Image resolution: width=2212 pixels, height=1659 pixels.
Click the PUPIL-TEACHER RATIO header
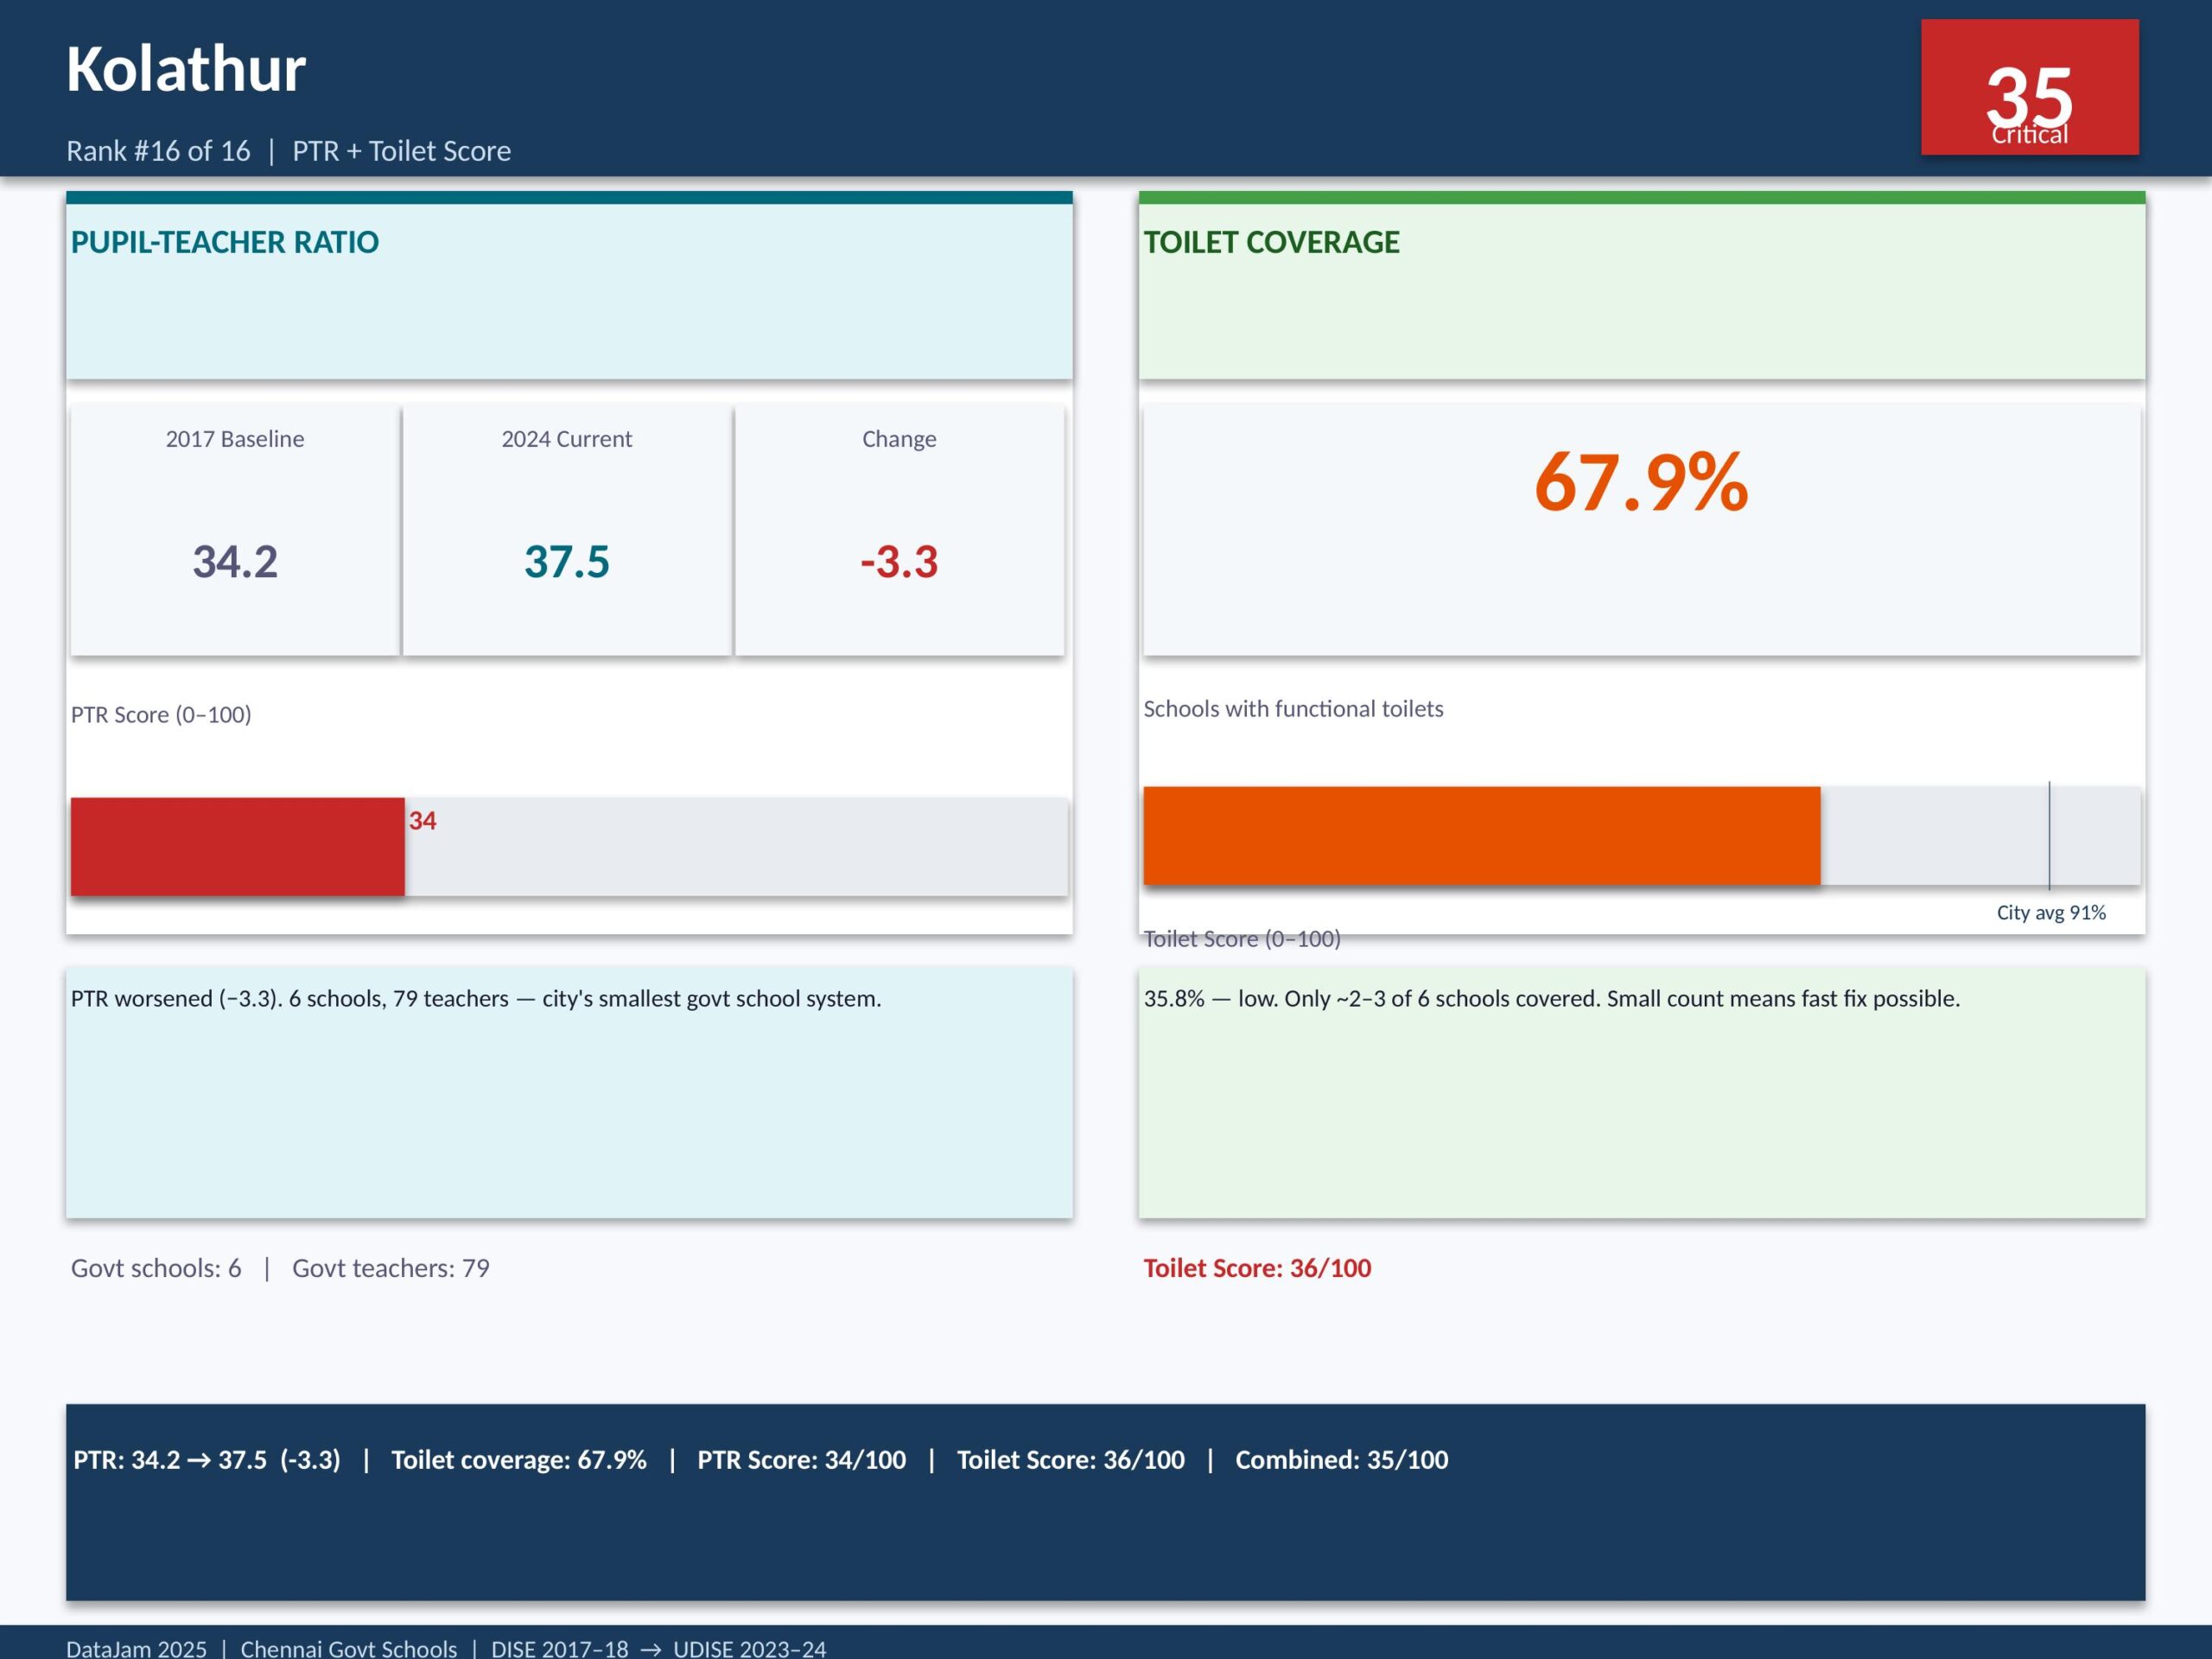coord(225,242)
